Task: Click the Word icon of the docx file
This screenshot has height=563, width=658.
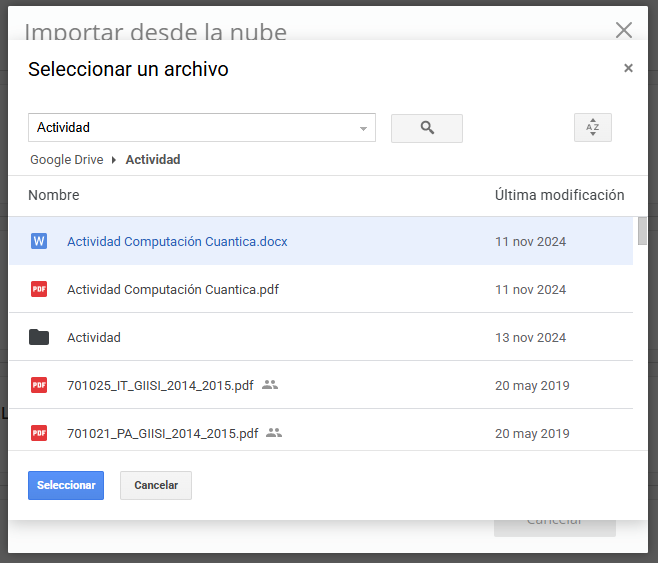Action: click(39, 241)
